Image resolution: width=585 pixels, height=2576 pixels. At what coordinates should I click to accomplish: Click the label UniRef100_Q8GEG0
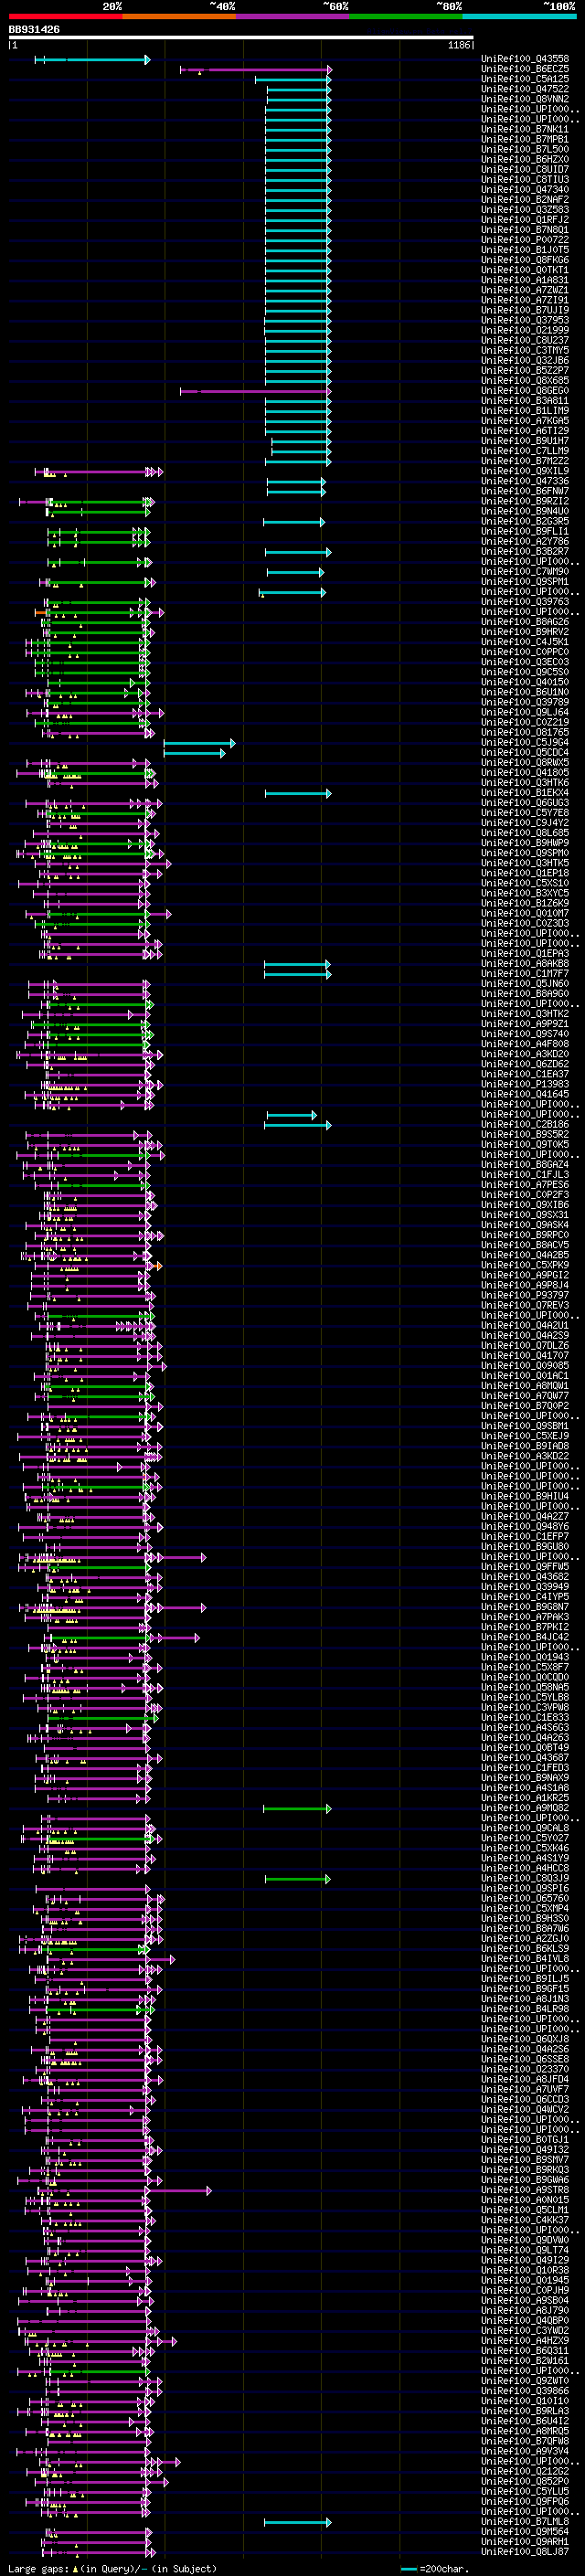pyautogui.click(x=525, y=391)
